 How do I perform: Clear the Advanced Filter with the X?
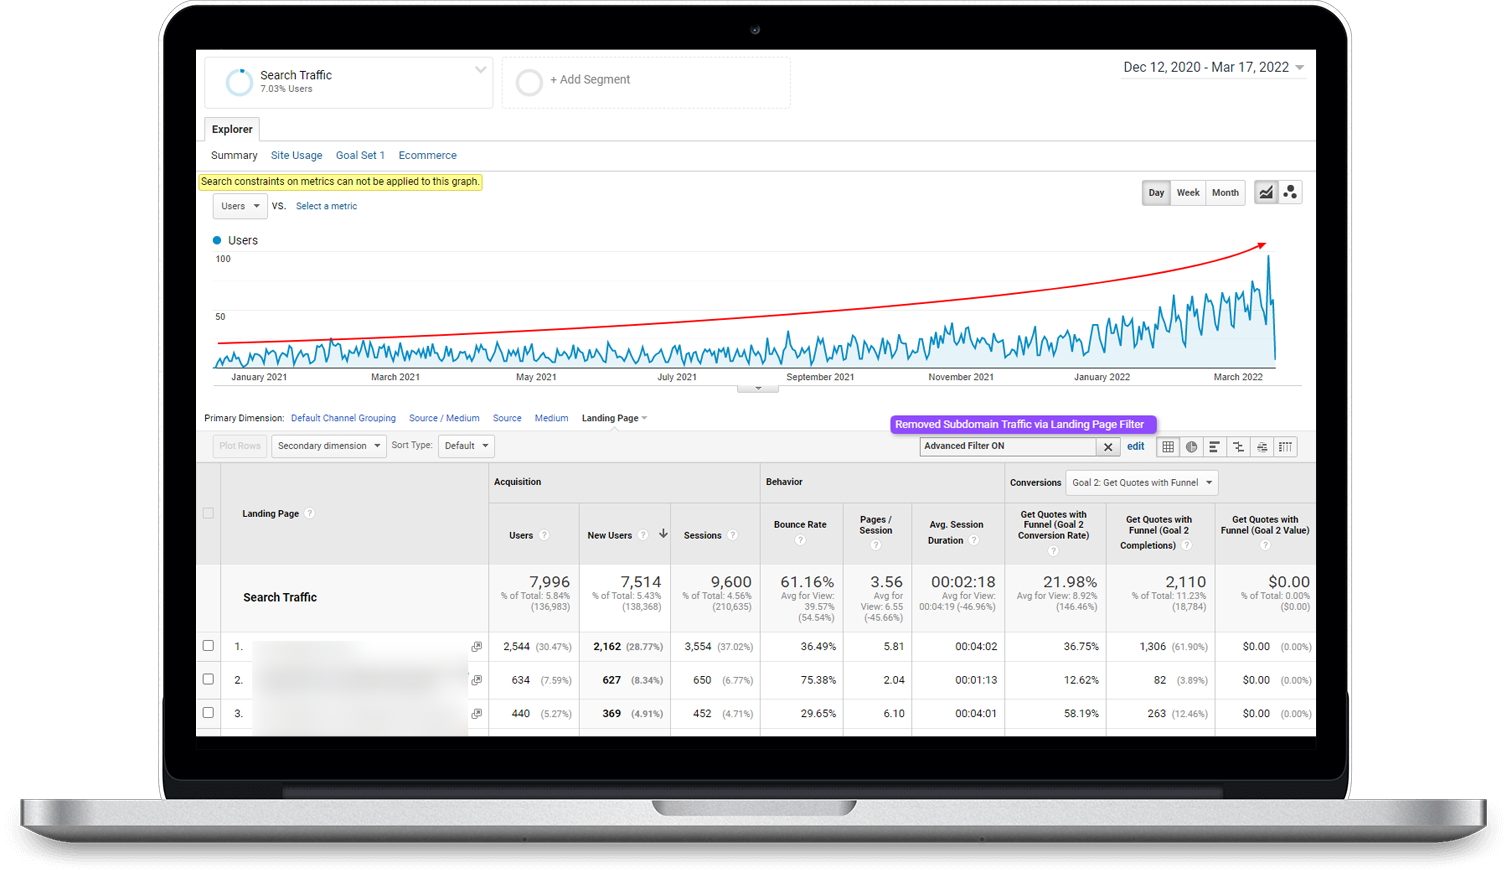pos(1108,447)
